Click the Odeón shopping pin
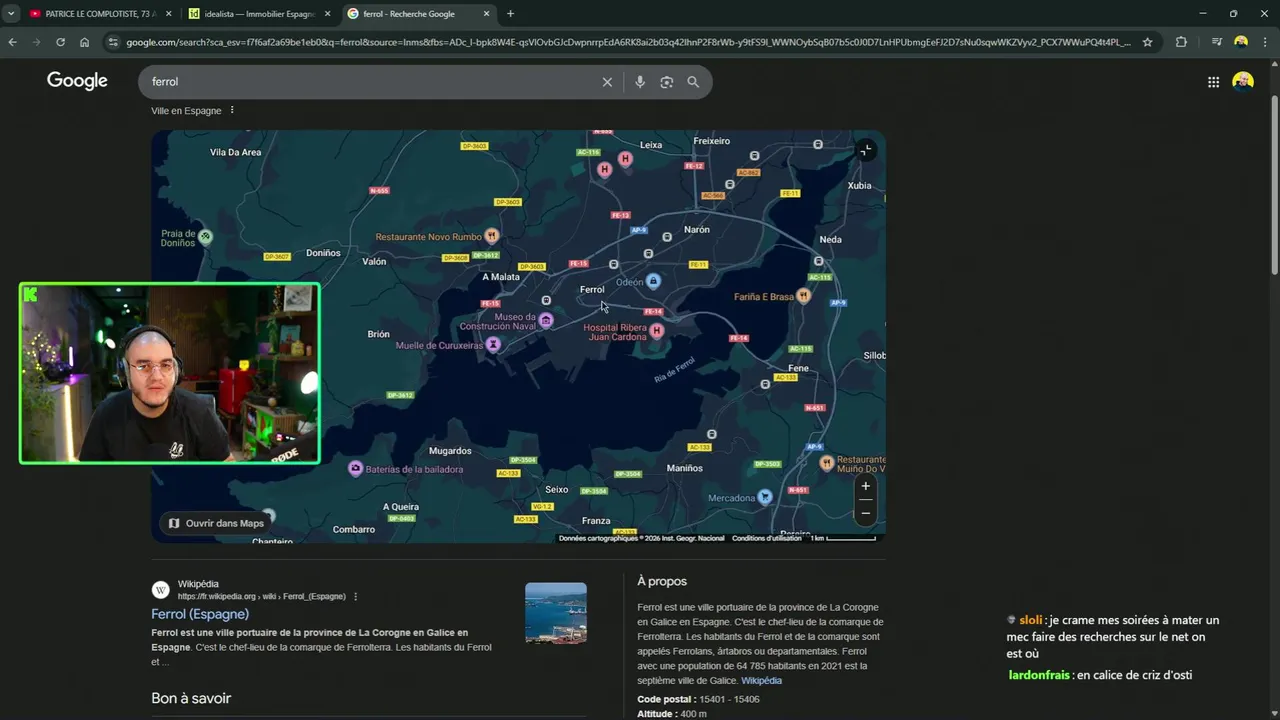This screenshot has width=1280, height=720. click(653, 282)
